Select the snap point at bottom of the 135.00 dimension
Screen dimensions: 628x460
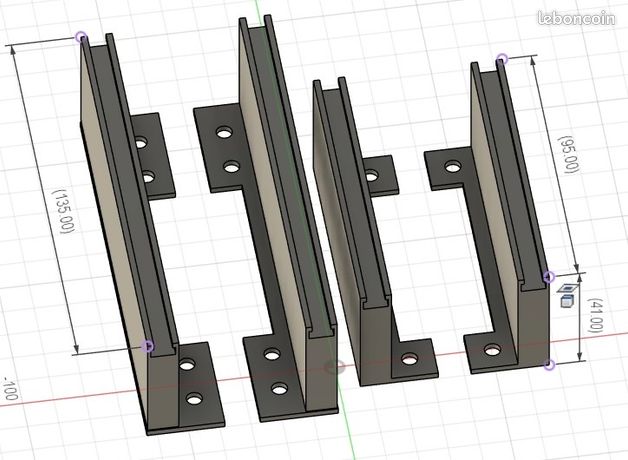pos(149,346)
